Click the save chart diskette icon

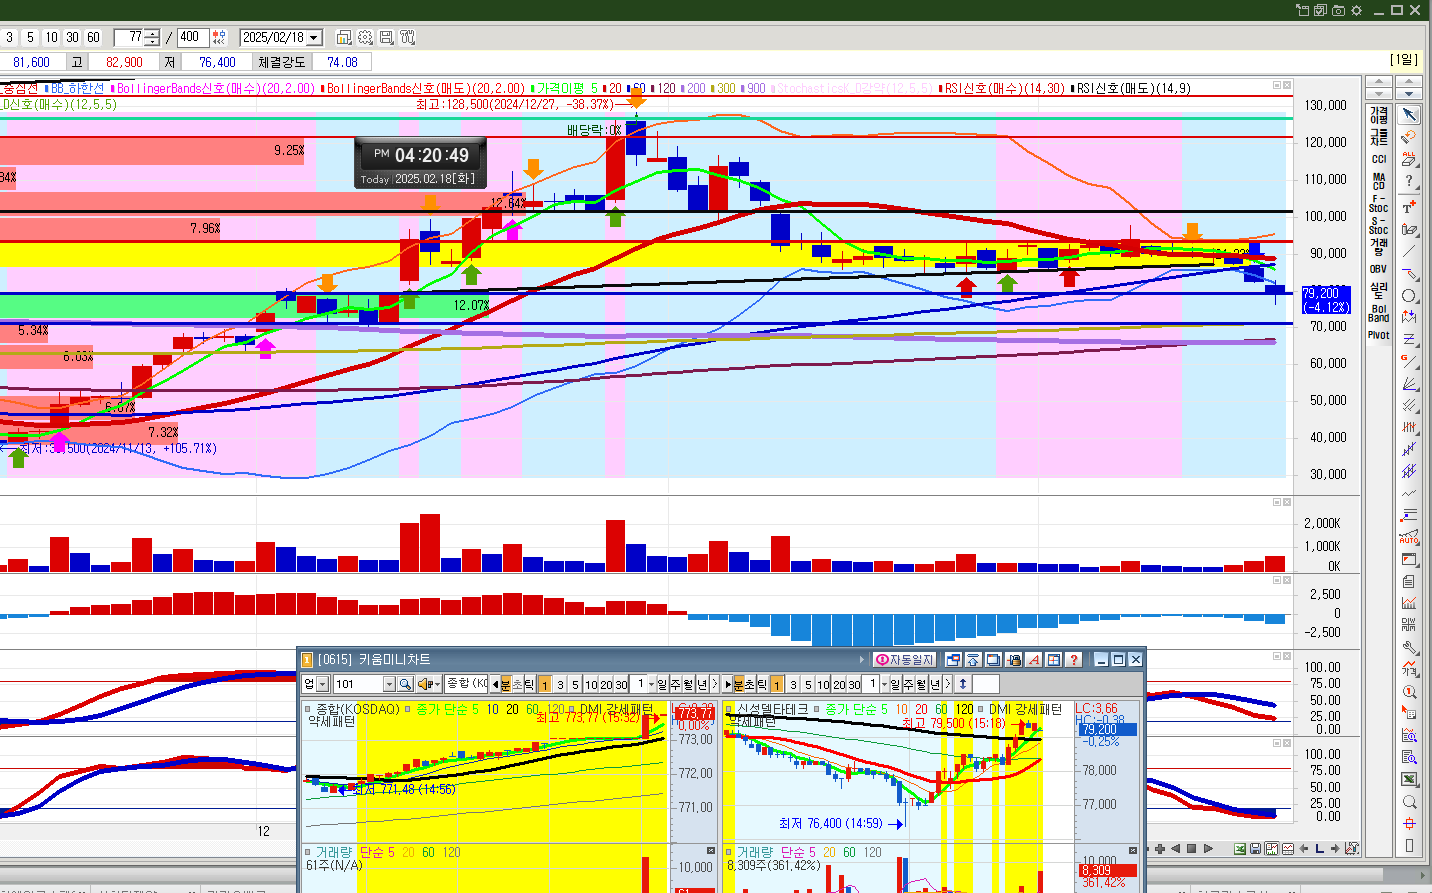[x=388, y=36]
